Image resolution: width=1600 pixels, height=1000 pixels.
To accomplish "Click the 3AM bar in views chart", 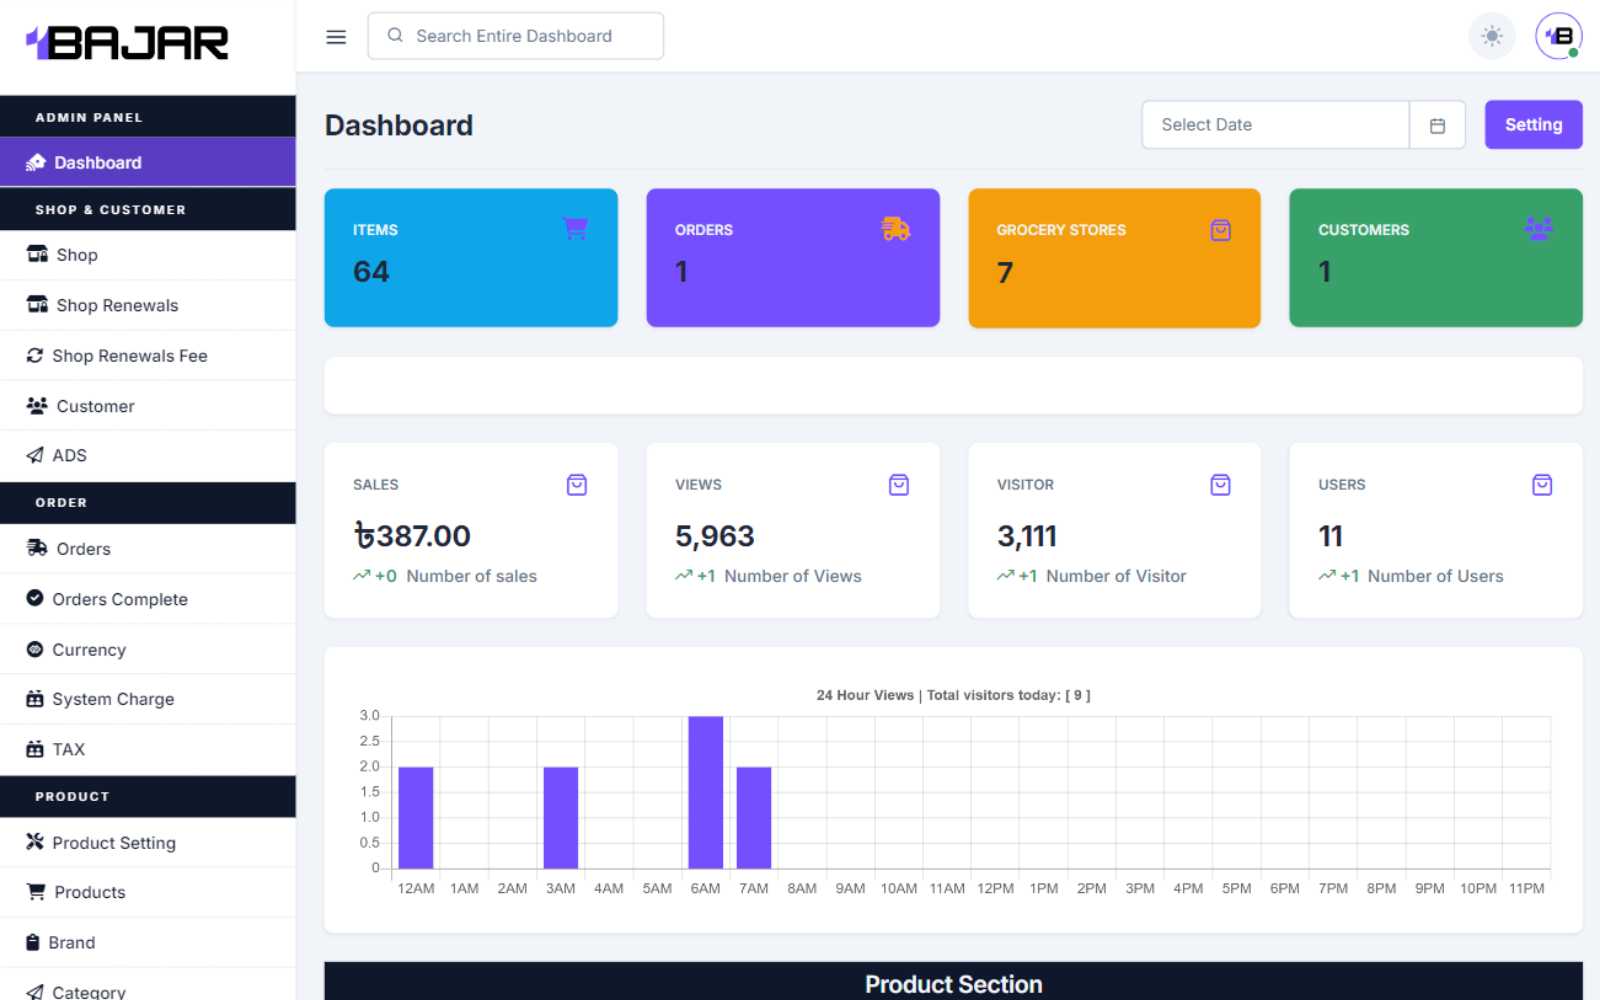I will (560, 817).
